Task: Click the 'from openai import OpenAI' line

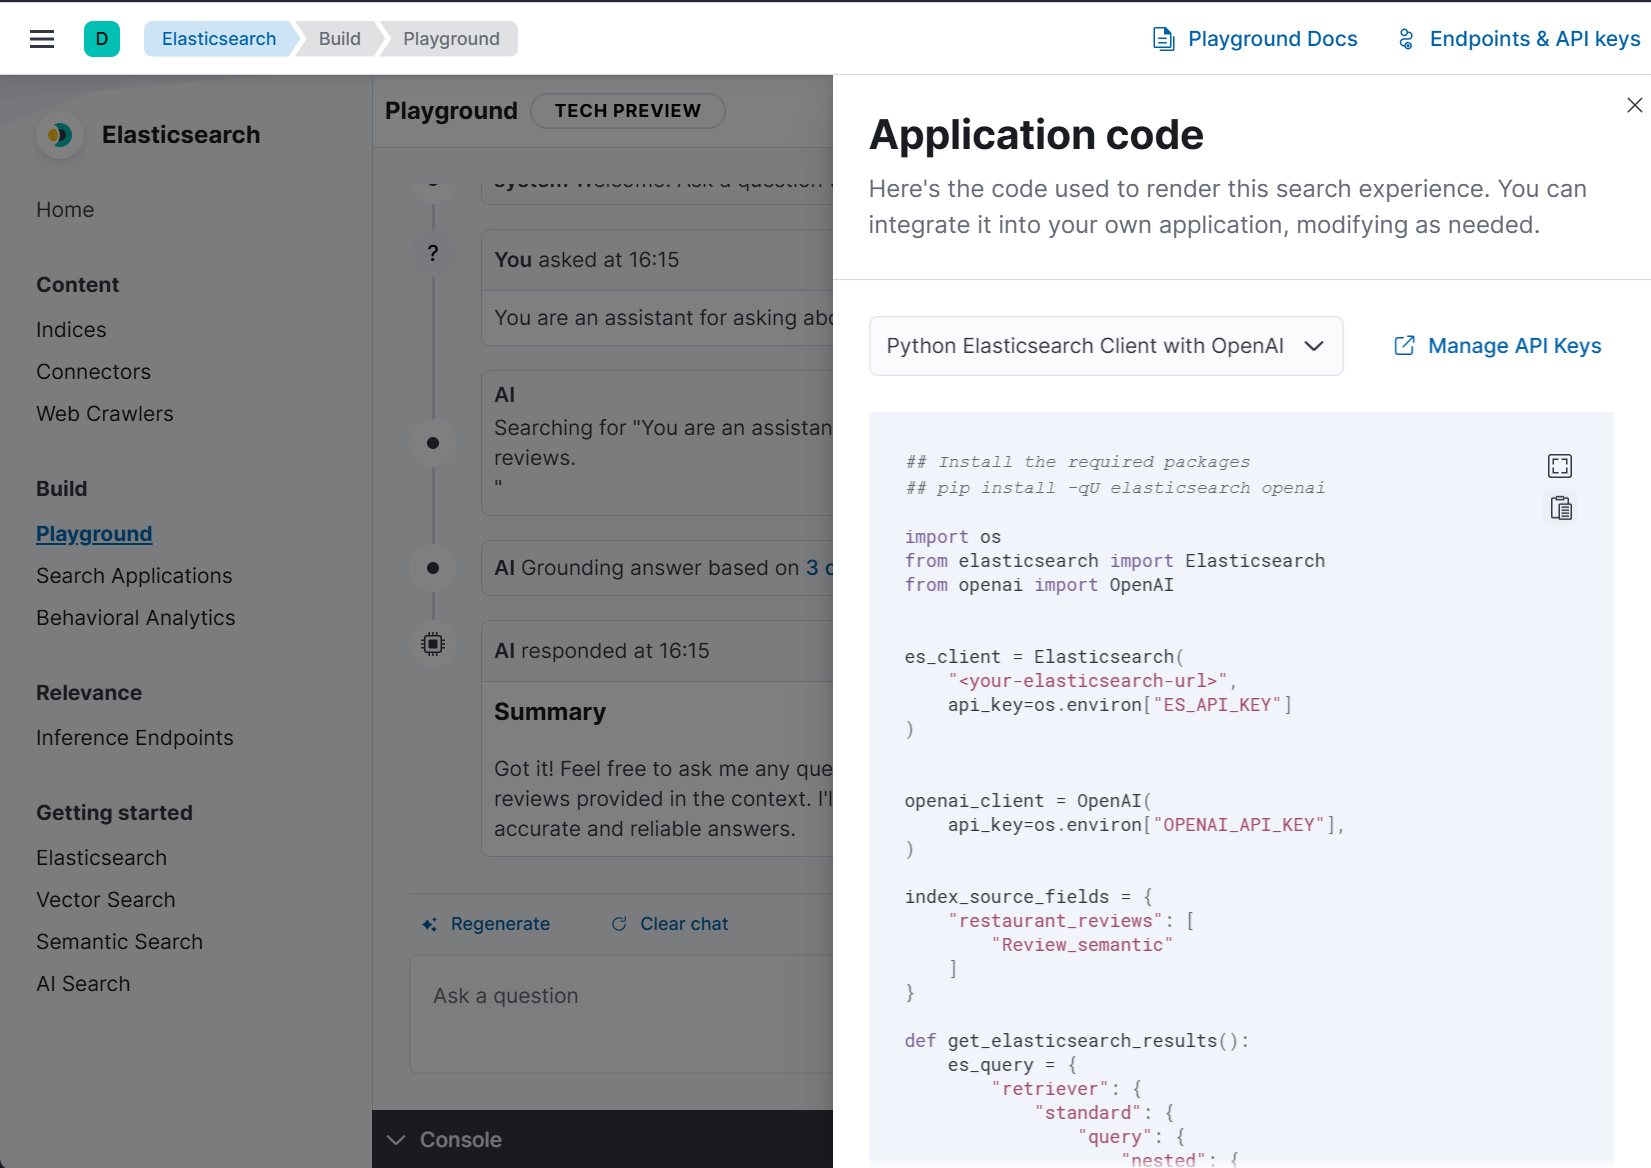Action: [1039, 585]
